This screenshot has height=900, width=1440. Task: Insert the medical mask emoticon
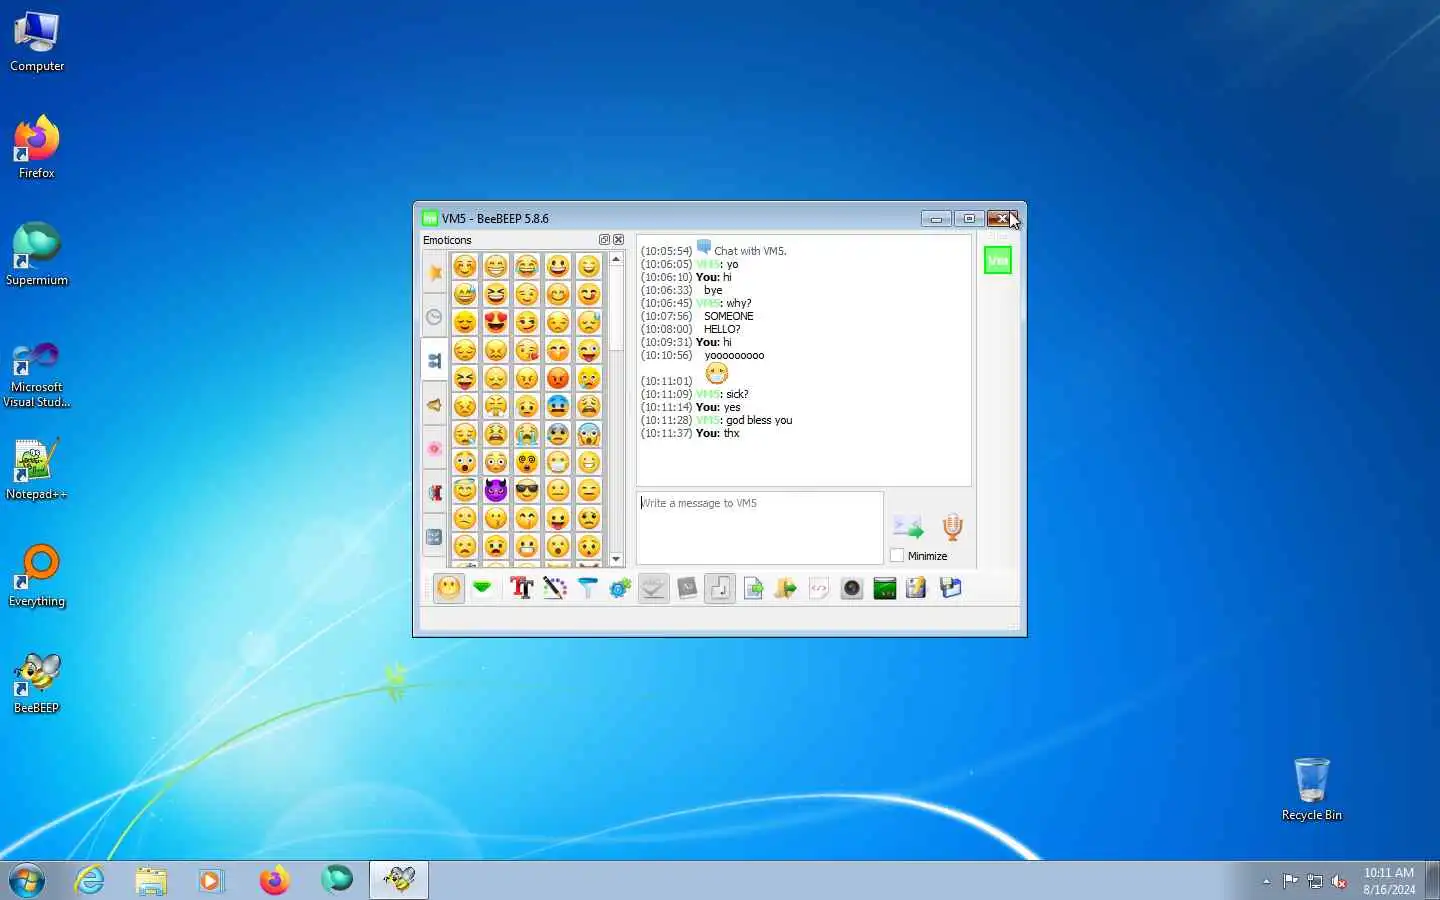click(558, 462)
